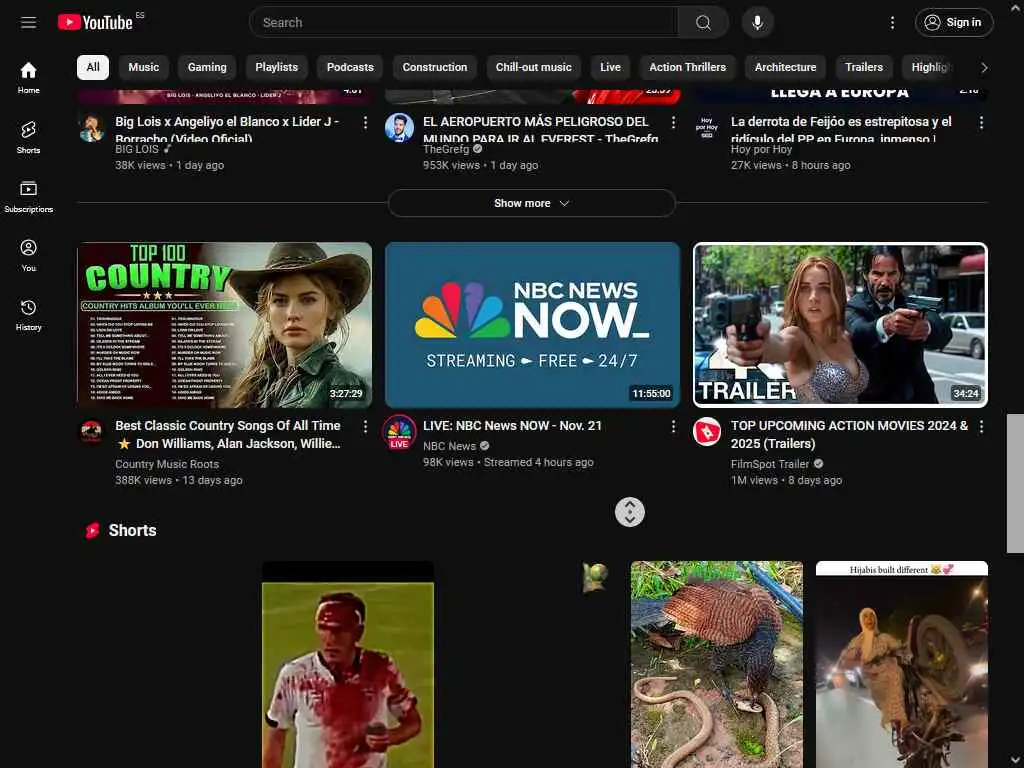
Task: Click the Sign in button
Action: (954, 23)
